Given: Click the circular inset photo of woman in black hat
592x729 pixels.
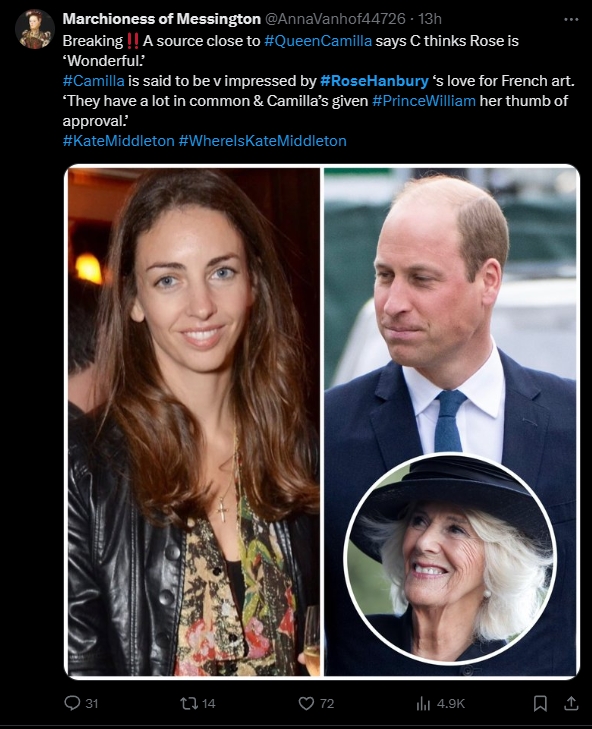Looking at the screenshot, I should [x=450, y=559].
